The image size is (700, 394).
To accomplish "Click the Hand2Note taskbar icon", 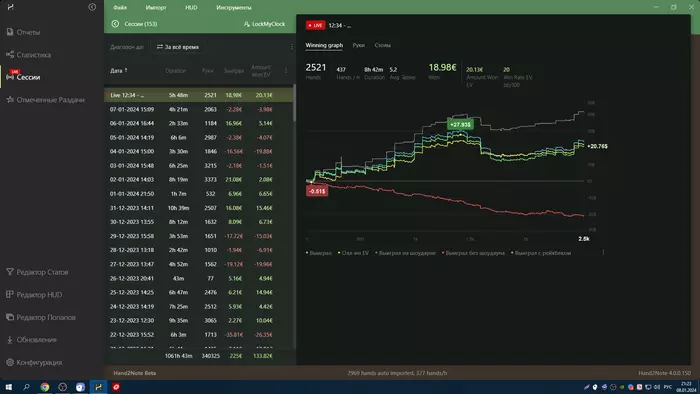I will pos(98,387).
